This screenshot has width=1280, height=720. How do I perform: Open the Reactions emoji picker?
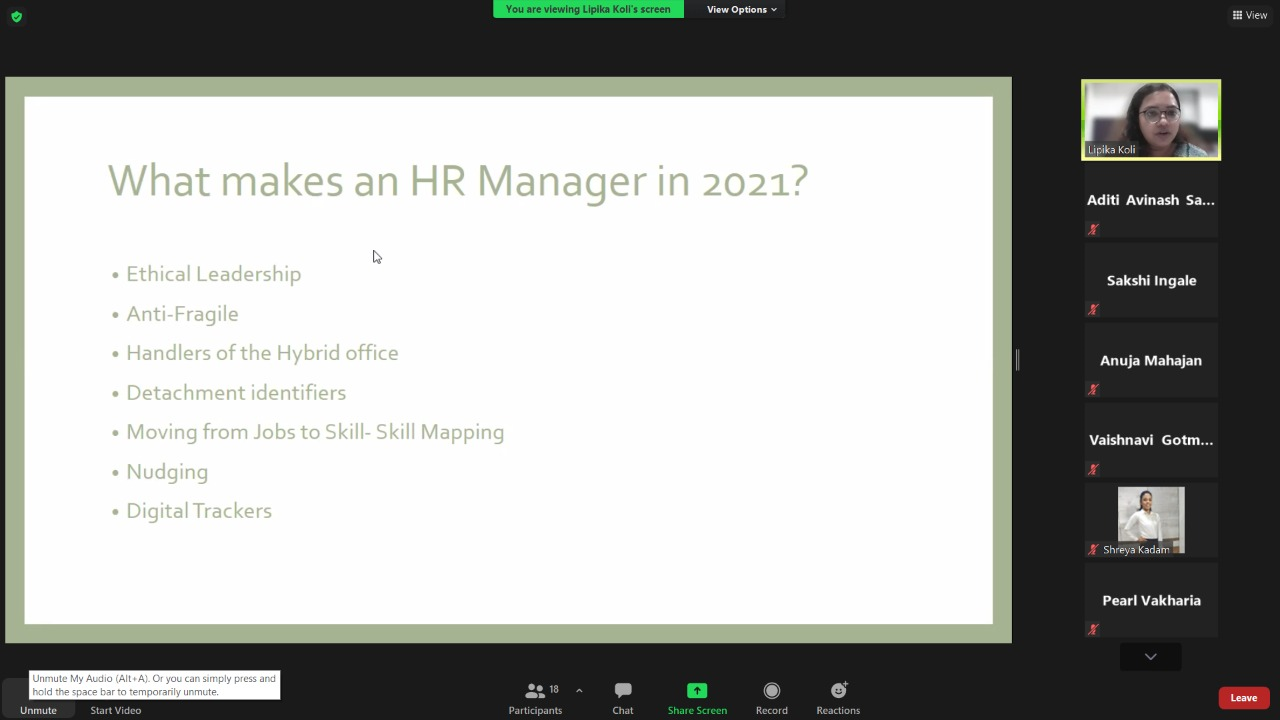tap(838, 691)
